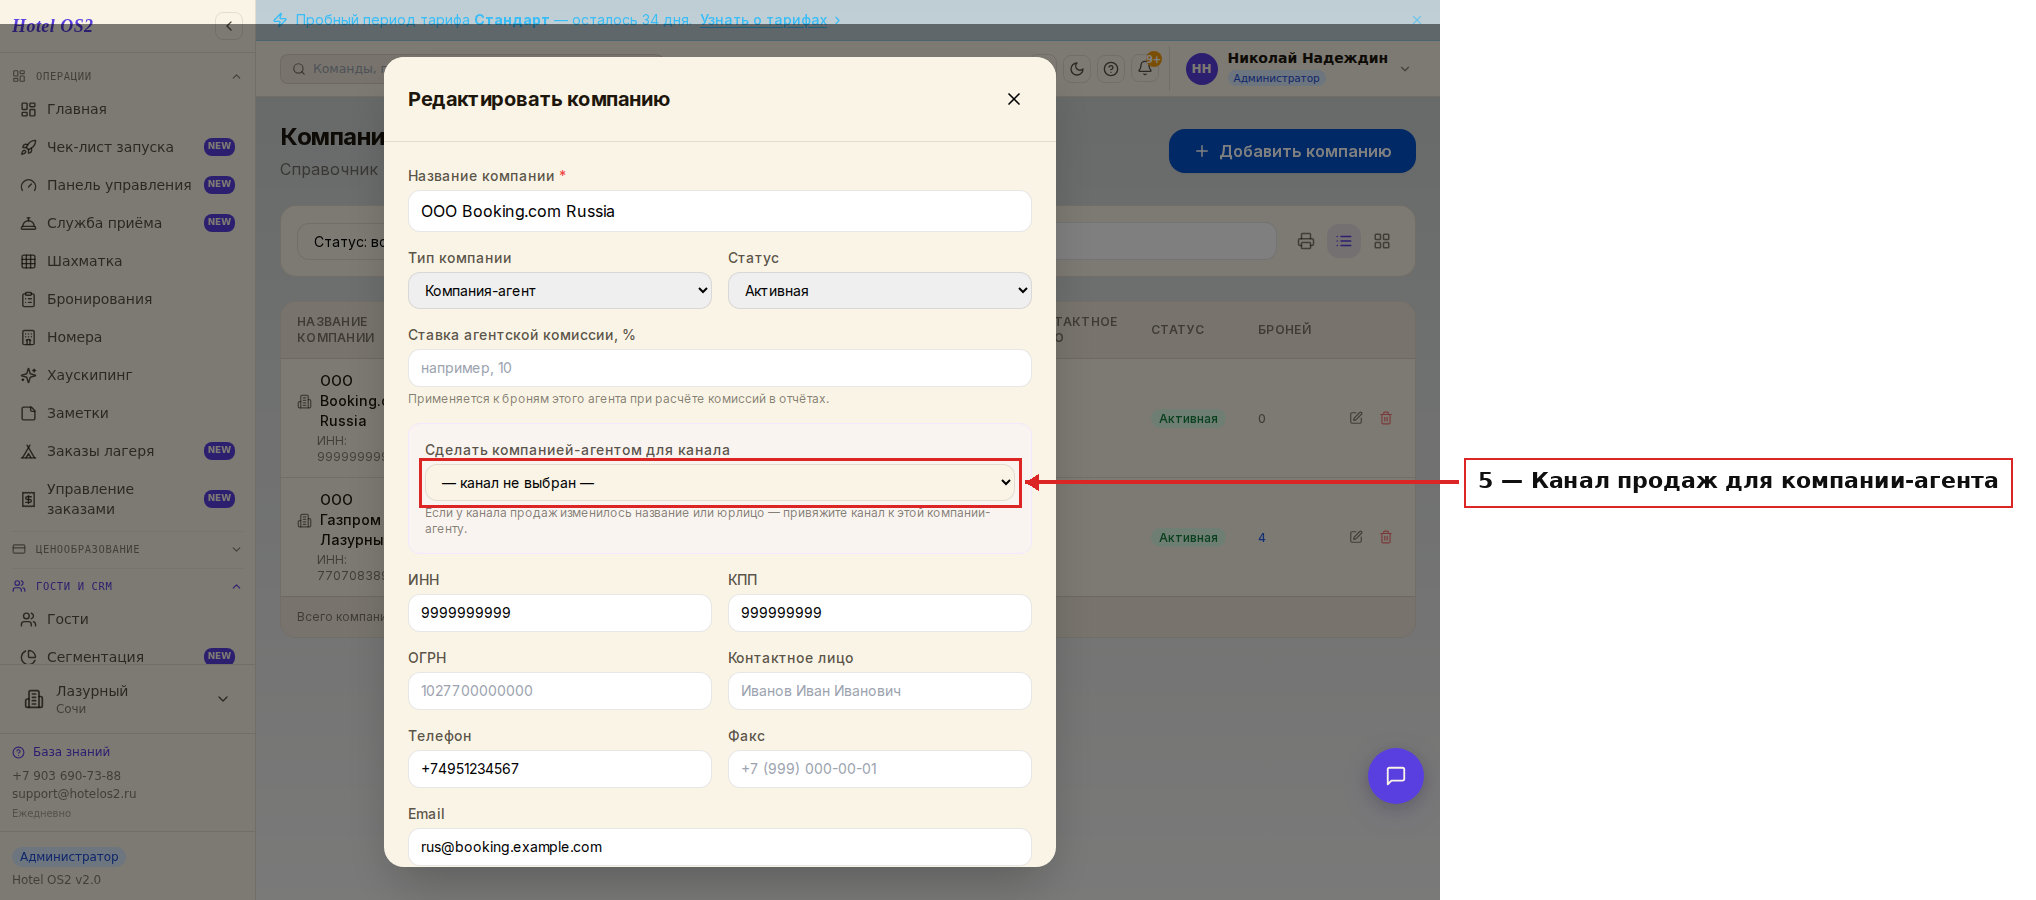
Task: Open the канал не выбран dropdown
Action: (719, 483)
